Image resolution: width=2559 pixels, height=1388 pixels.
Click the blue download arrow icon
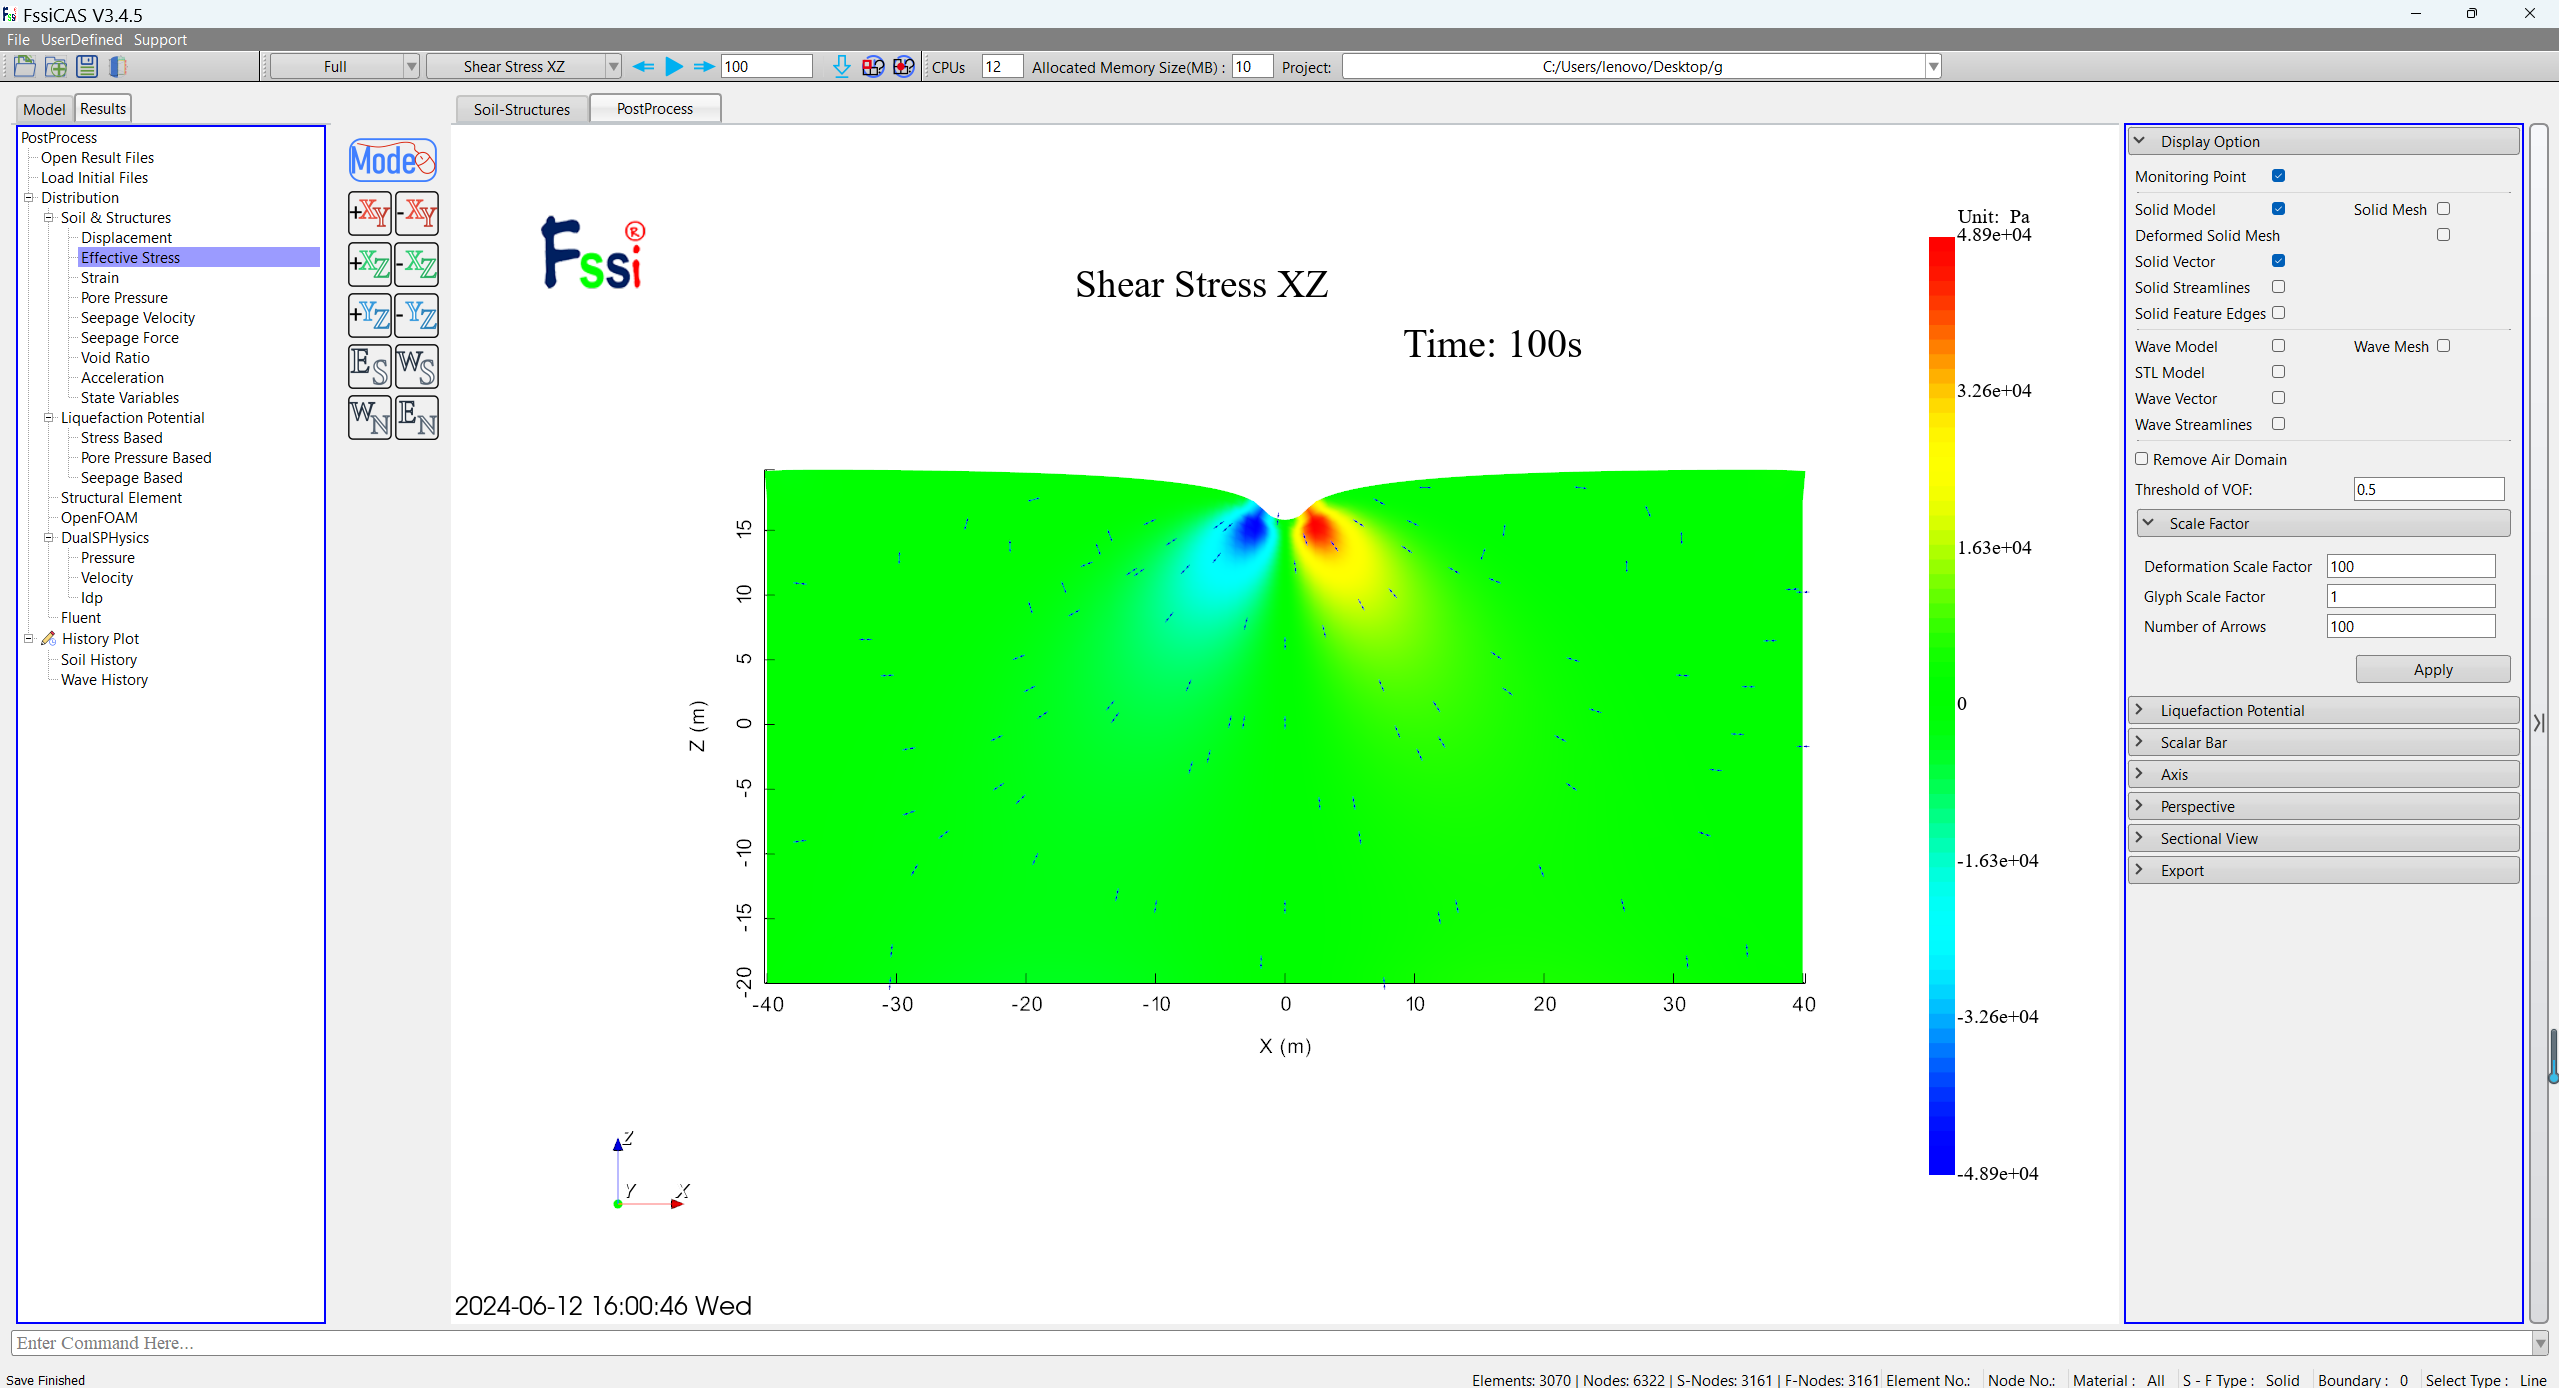click(842, 67)
